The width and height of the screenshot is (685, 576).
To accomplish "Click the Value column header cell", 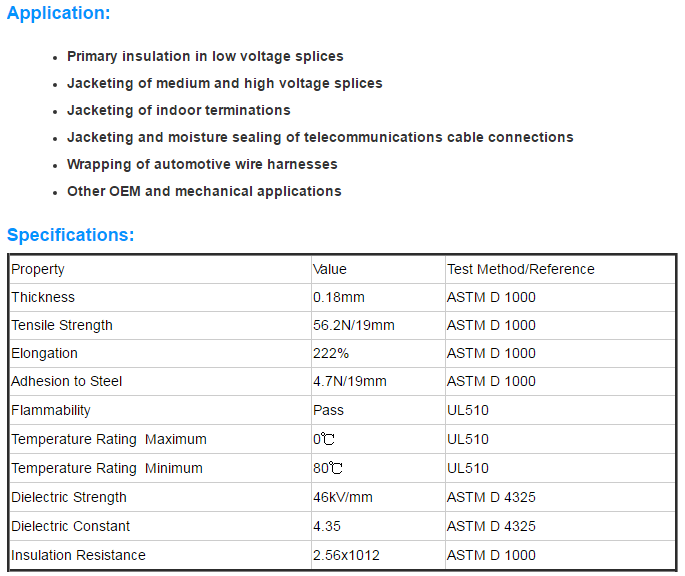I will tap(378, 269).
